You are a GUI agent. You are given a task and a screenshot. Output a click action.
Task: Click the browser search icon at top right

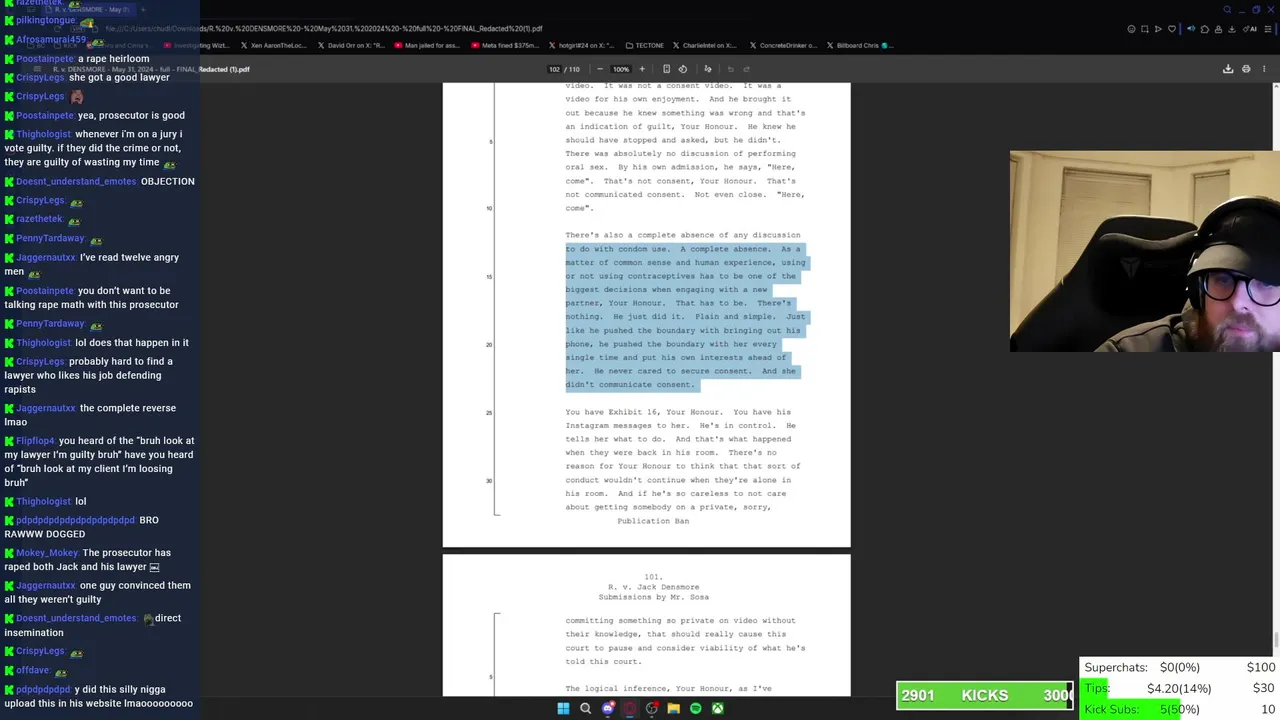pos(1228,10)
